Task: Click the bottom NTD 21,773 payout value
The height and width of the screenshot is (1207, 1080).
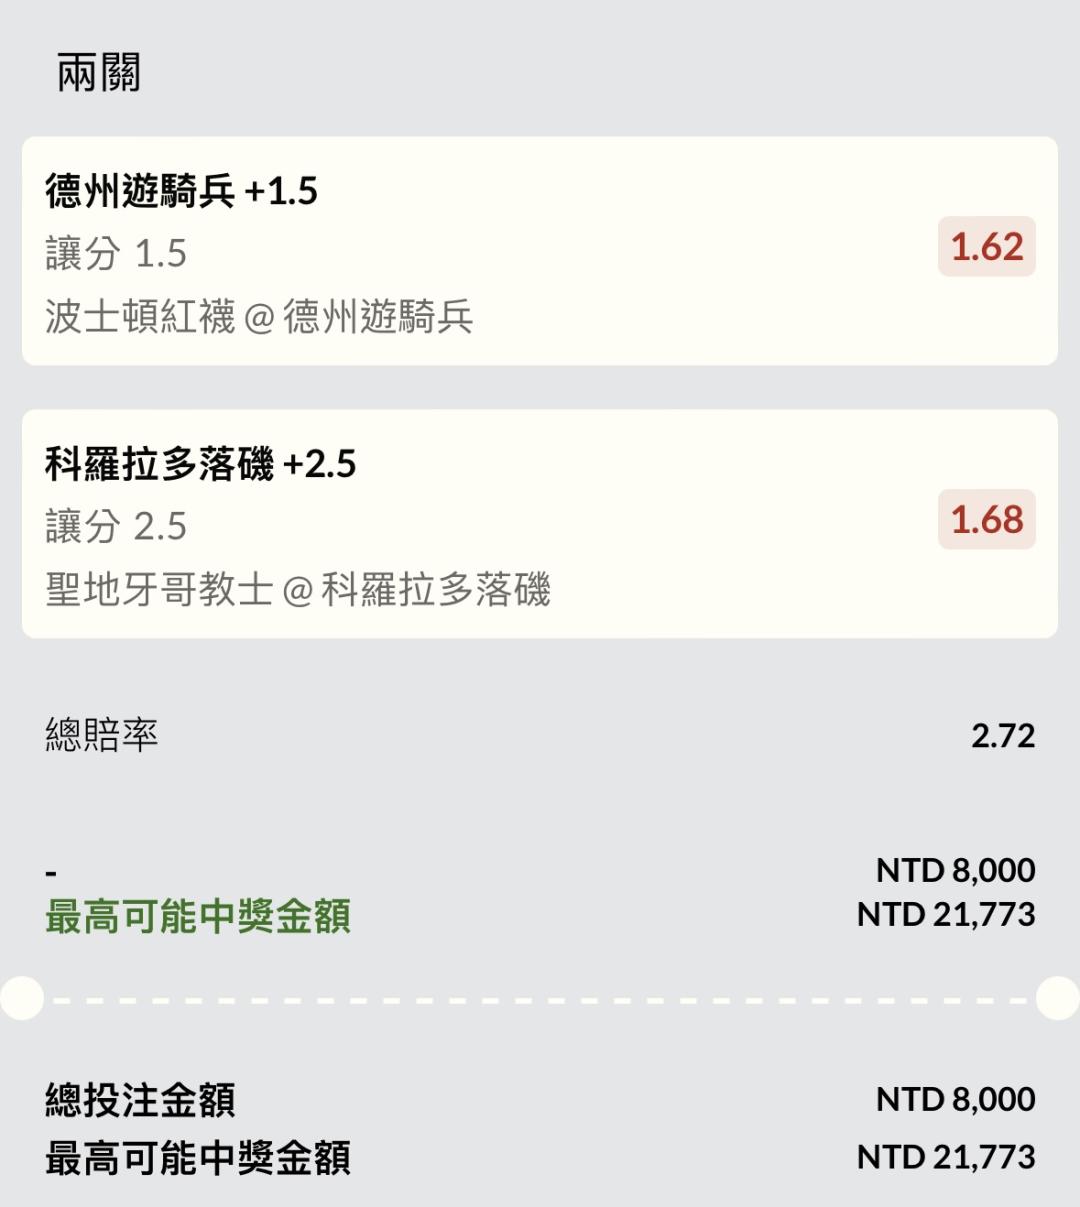Action: [x=946, y=1157]
